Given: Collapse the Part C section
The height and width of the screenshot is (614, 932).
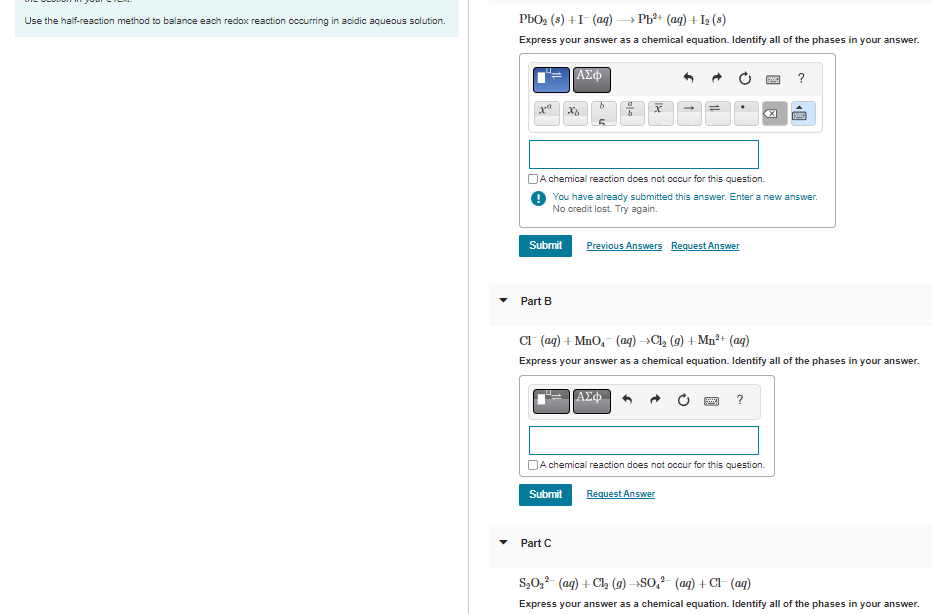Looking at the screenshot, I should pos(503,543).
